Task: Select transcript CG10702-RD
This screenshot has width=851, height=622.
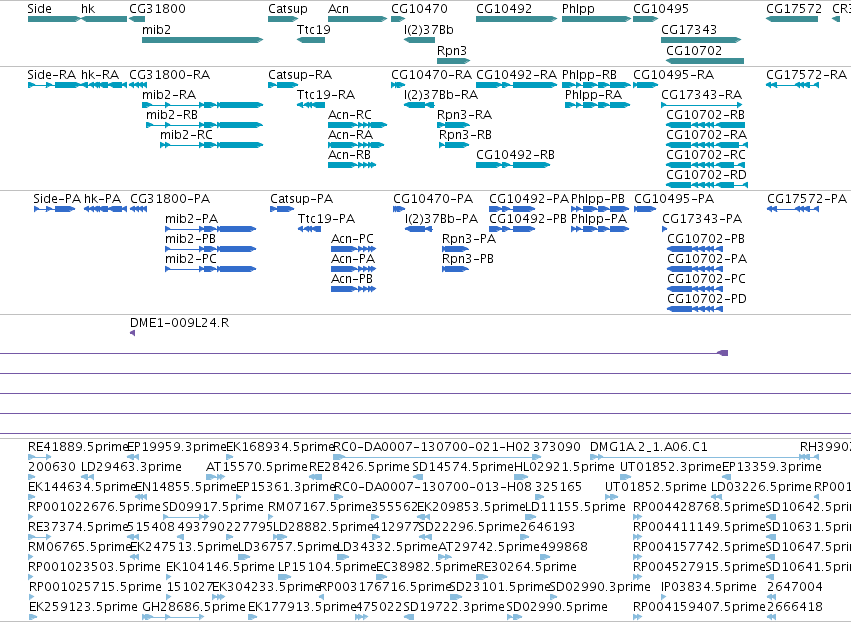Action: pyautogui.click(x=707, y=185)
